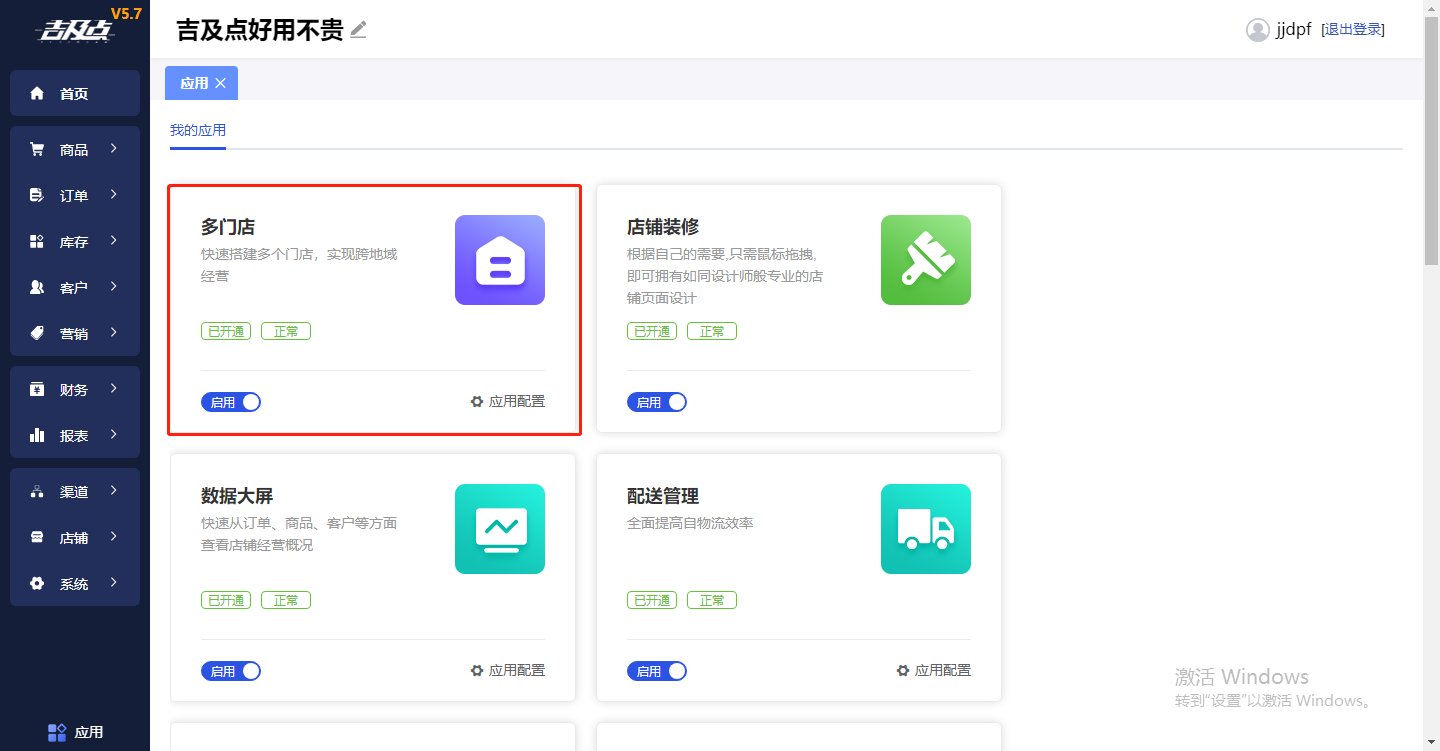This screenshot has height=751, width=1440.
Task: Click the 订单 order icon
Action: (37, 195)
